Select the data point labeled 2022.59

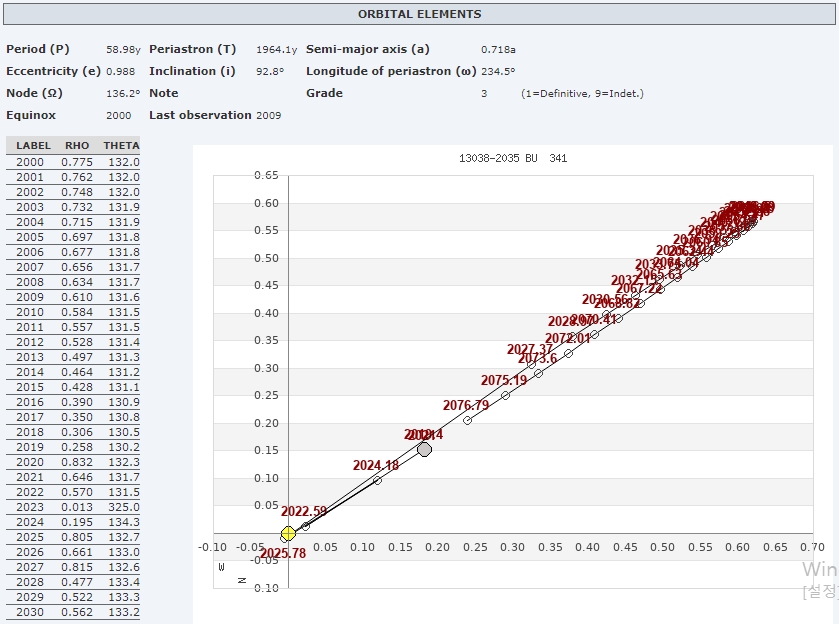[306, 526]
